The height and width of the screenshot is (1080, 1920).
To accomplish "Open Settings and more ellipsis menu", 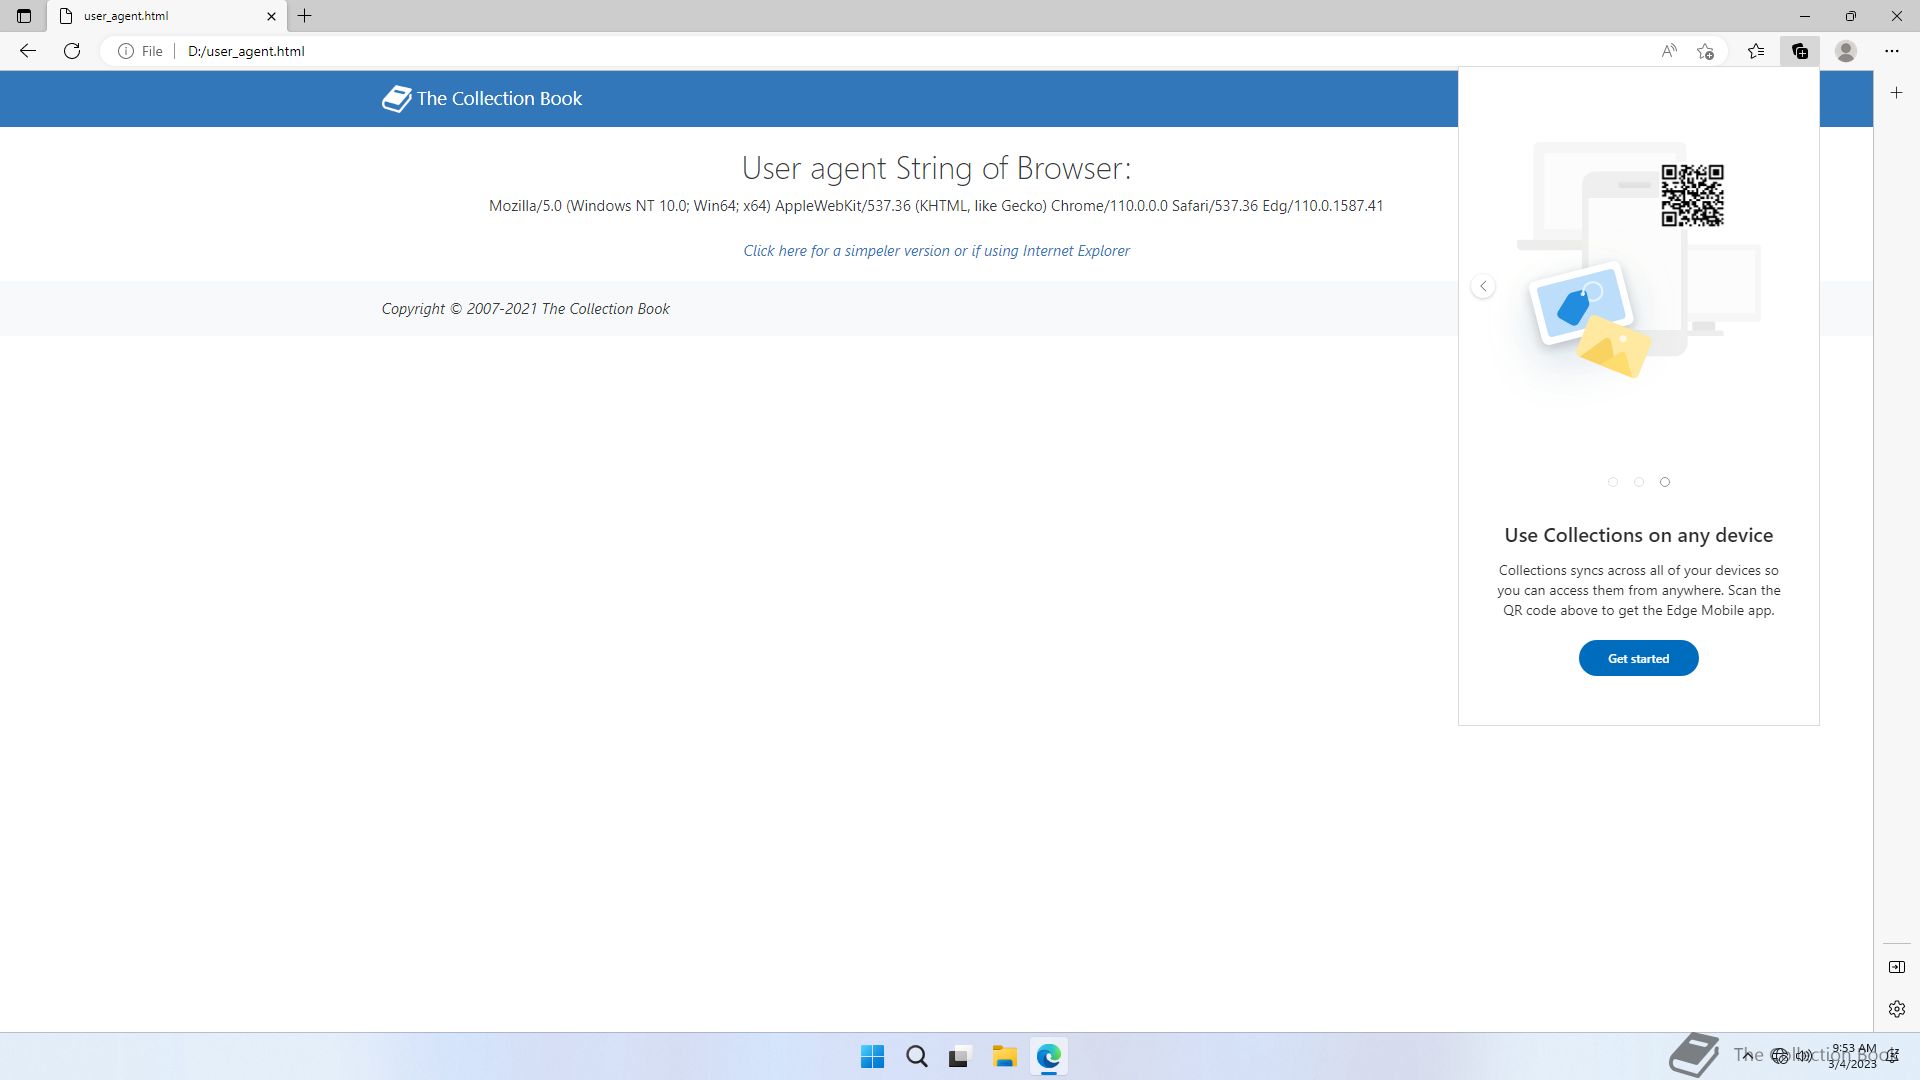I will [x=1891, y=51].
